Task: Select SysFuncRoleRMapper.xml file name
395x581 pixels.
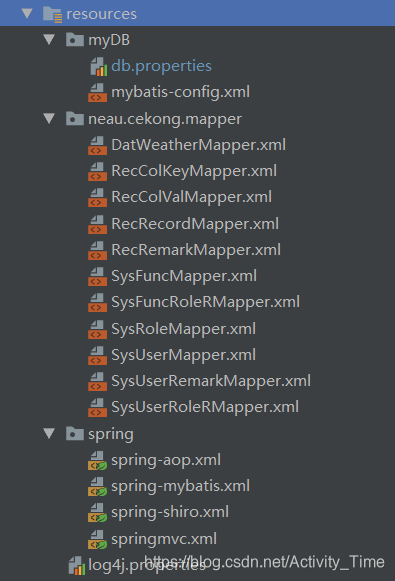Action: pyautogui.click(x=205, y=302)
